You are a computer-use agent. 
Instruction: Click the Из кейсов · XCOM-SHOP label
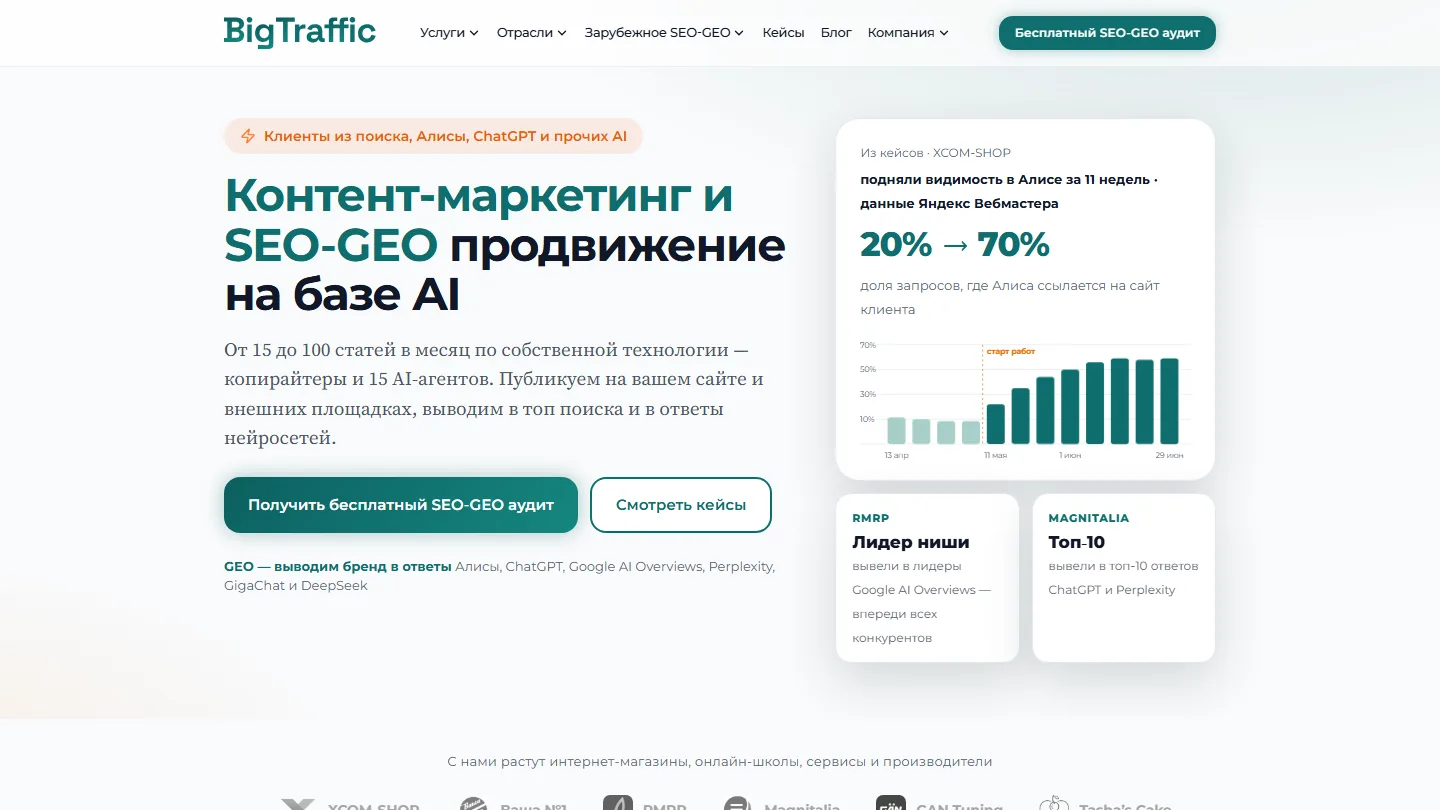935,153
